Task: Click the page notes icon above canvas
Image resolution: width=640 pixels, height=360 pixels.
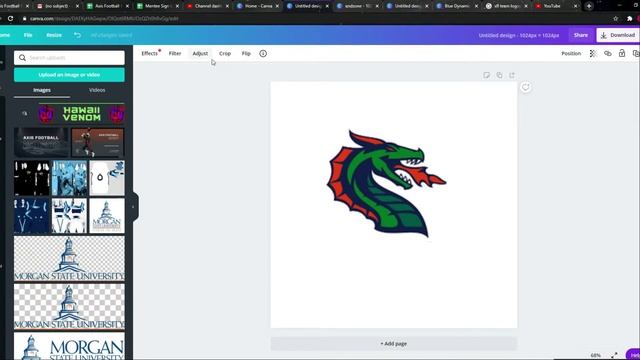Action: 487,75
